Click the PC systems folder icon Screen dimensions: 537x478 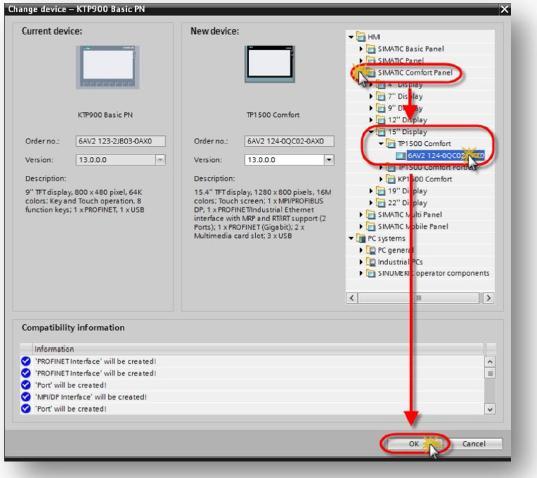coord(361,238)
